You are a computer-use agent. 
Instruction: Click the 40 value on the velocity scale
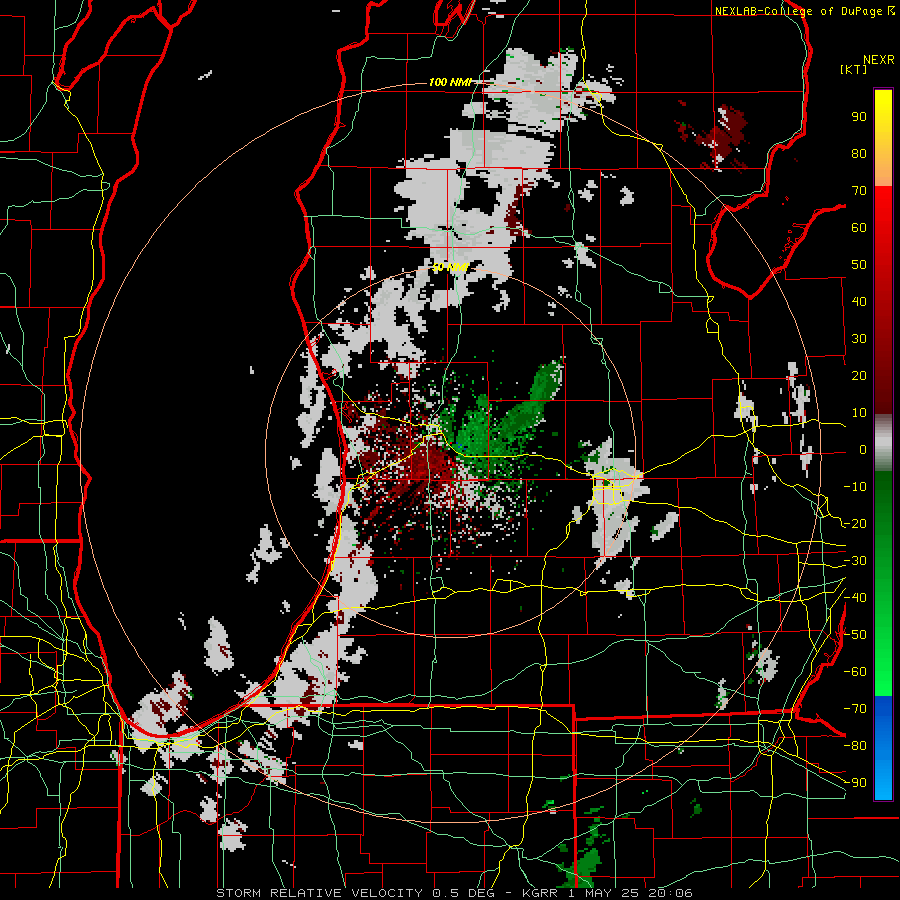(x=859, y=302)
